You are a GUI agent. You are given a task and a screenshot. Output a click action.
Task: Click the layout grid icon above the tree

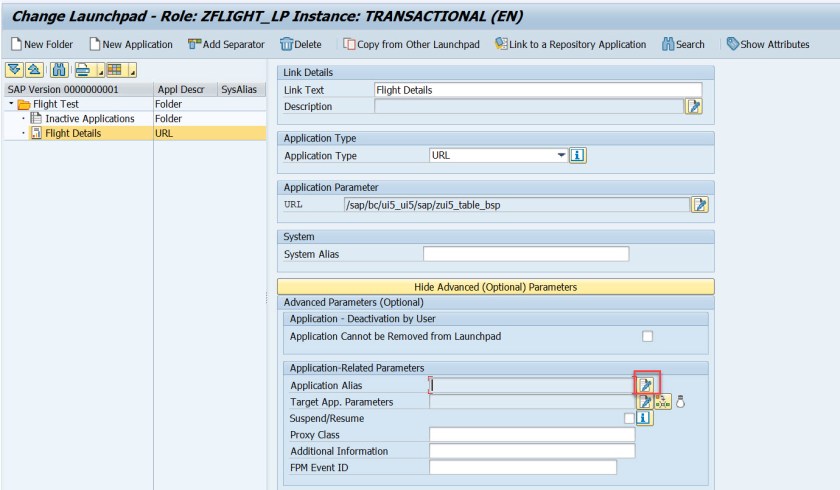point(116,70)
